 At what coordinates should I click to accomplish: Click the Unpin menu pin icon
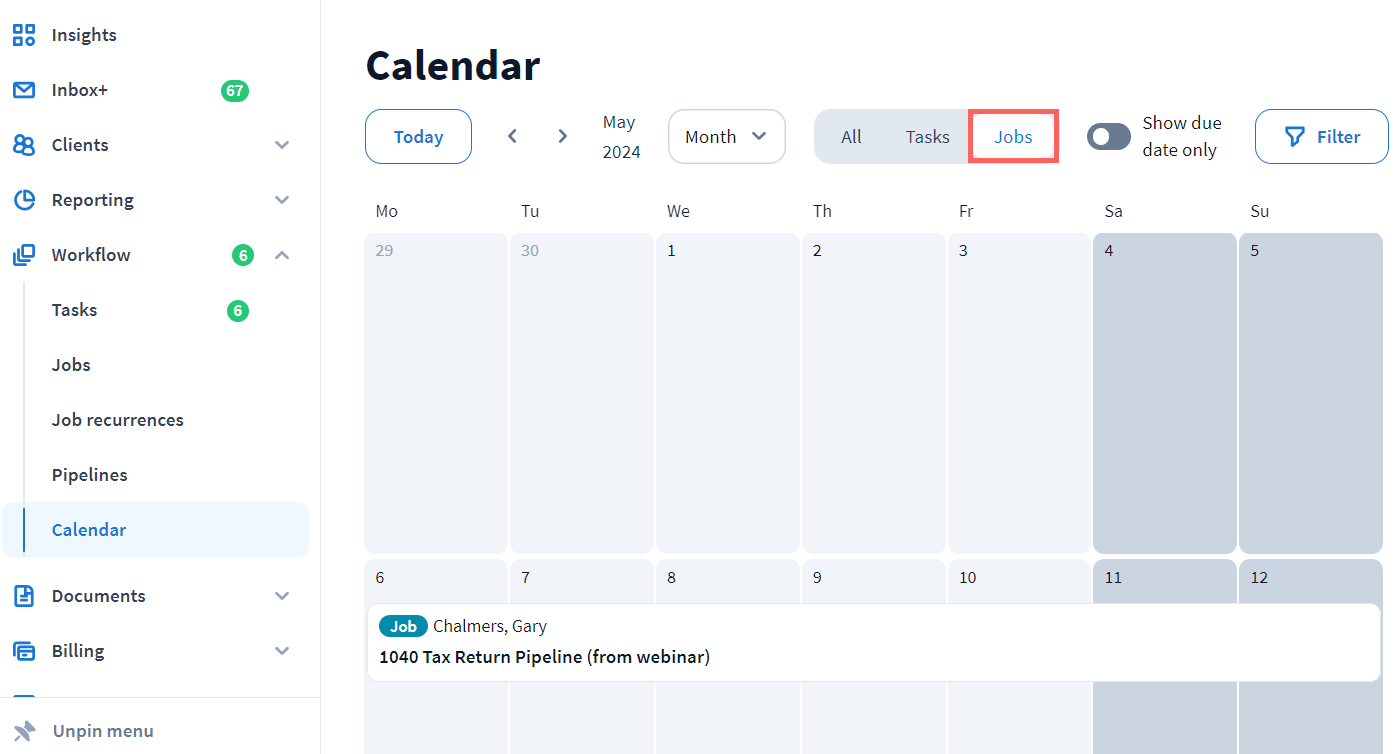25,731
